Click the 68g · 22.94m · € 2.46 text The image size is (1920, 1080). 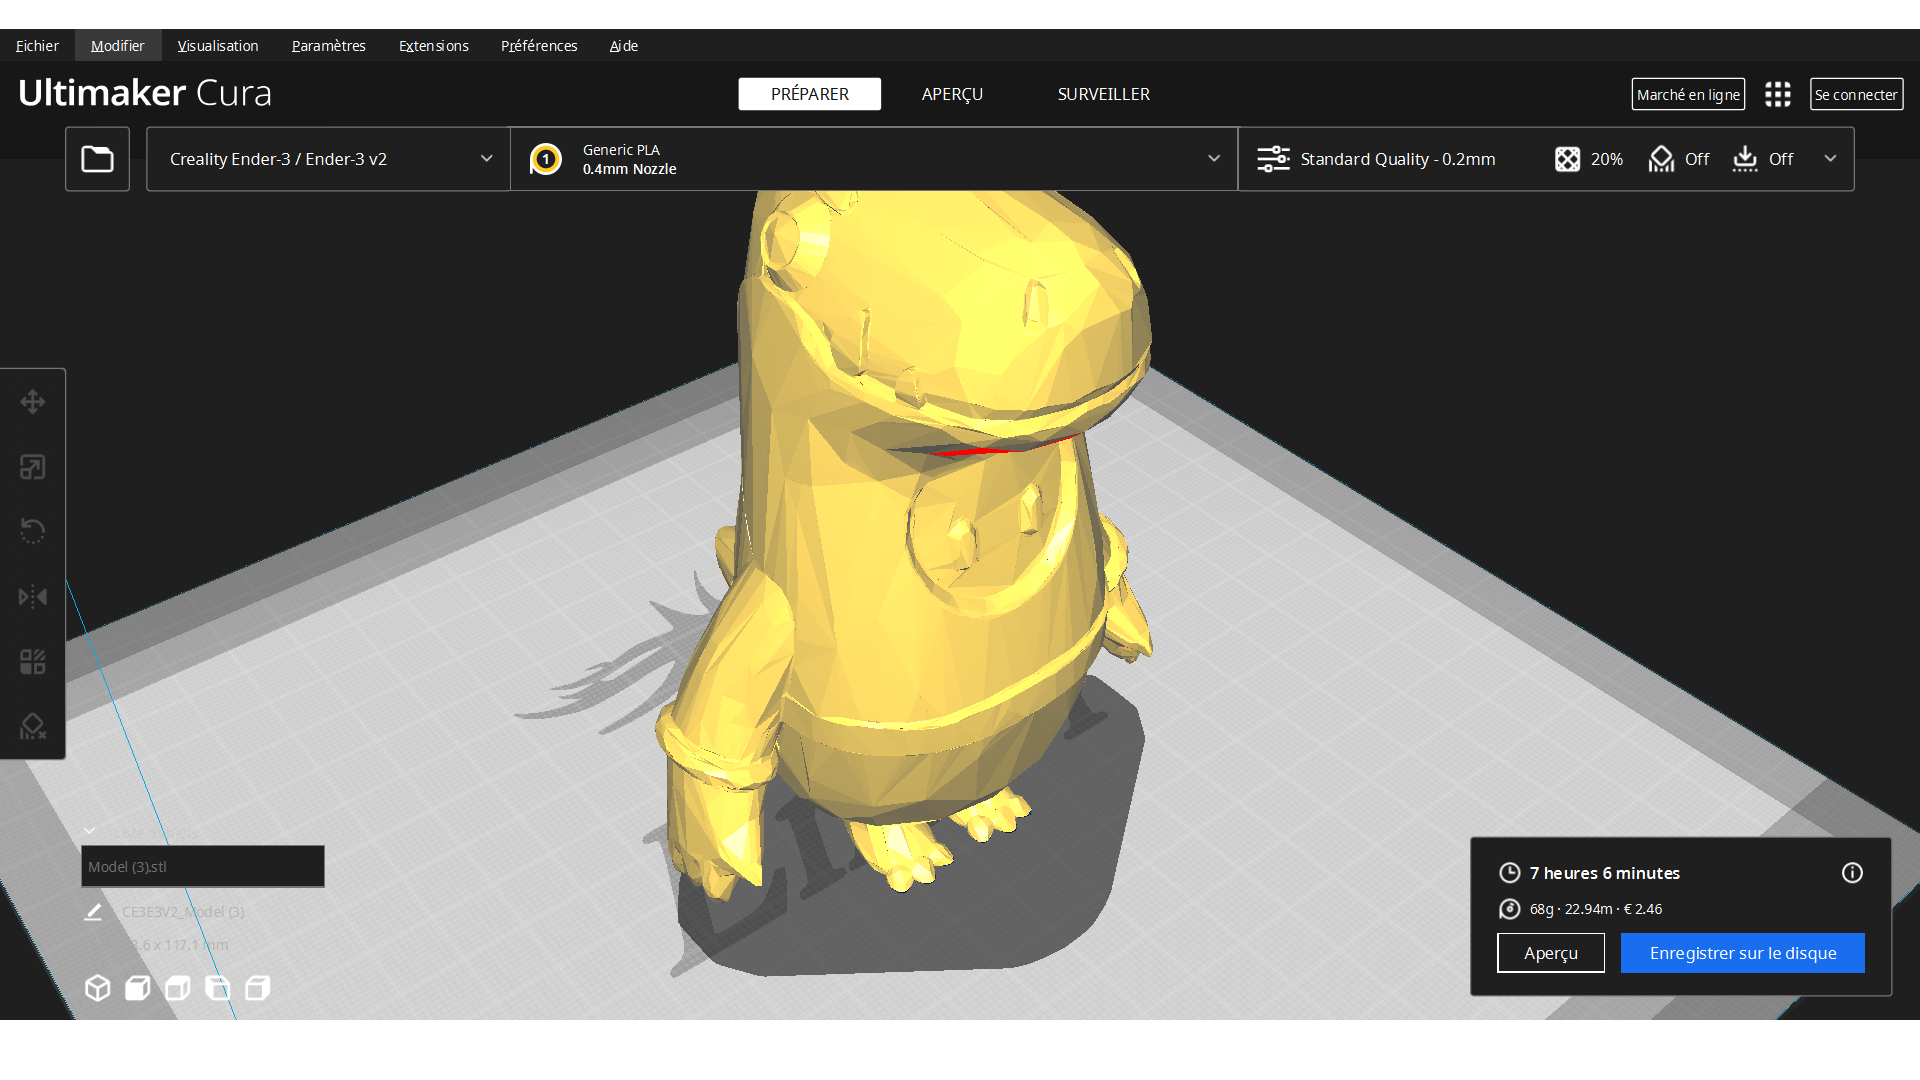coord(1596,909)
